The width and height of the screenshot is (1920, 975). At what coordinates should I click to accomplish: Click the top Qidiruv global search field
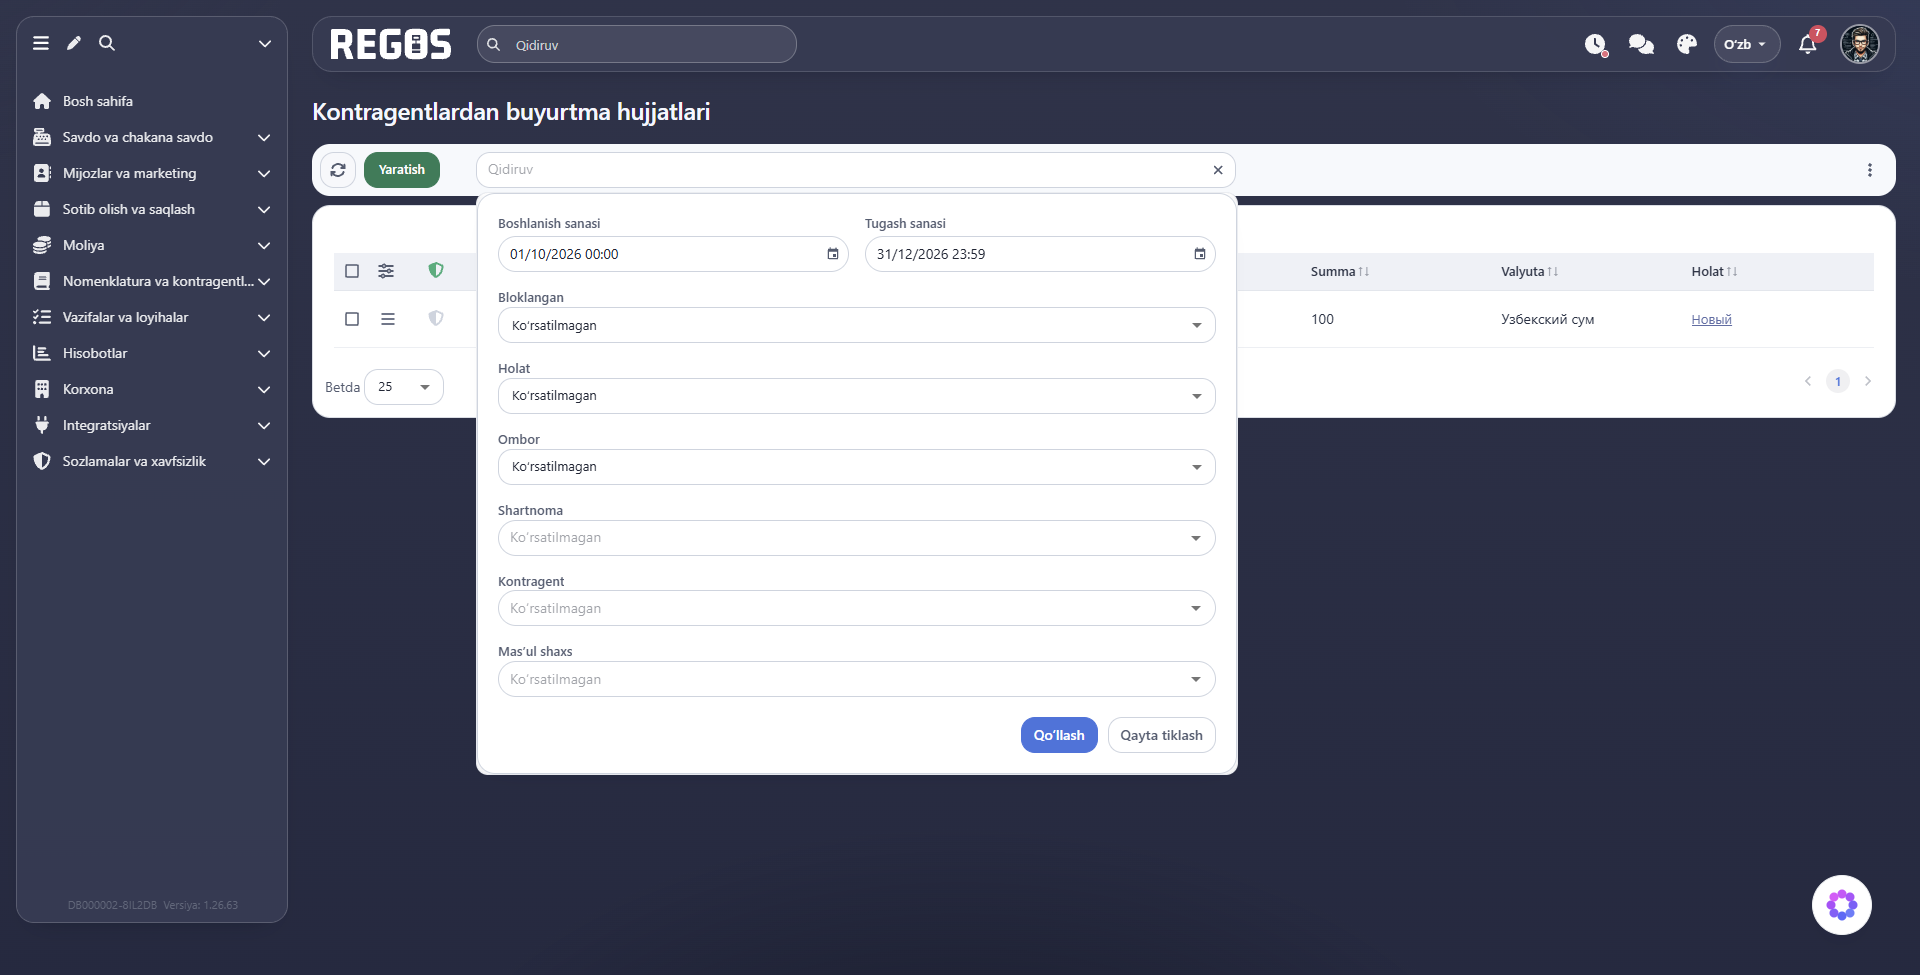(x=637, y=44)
